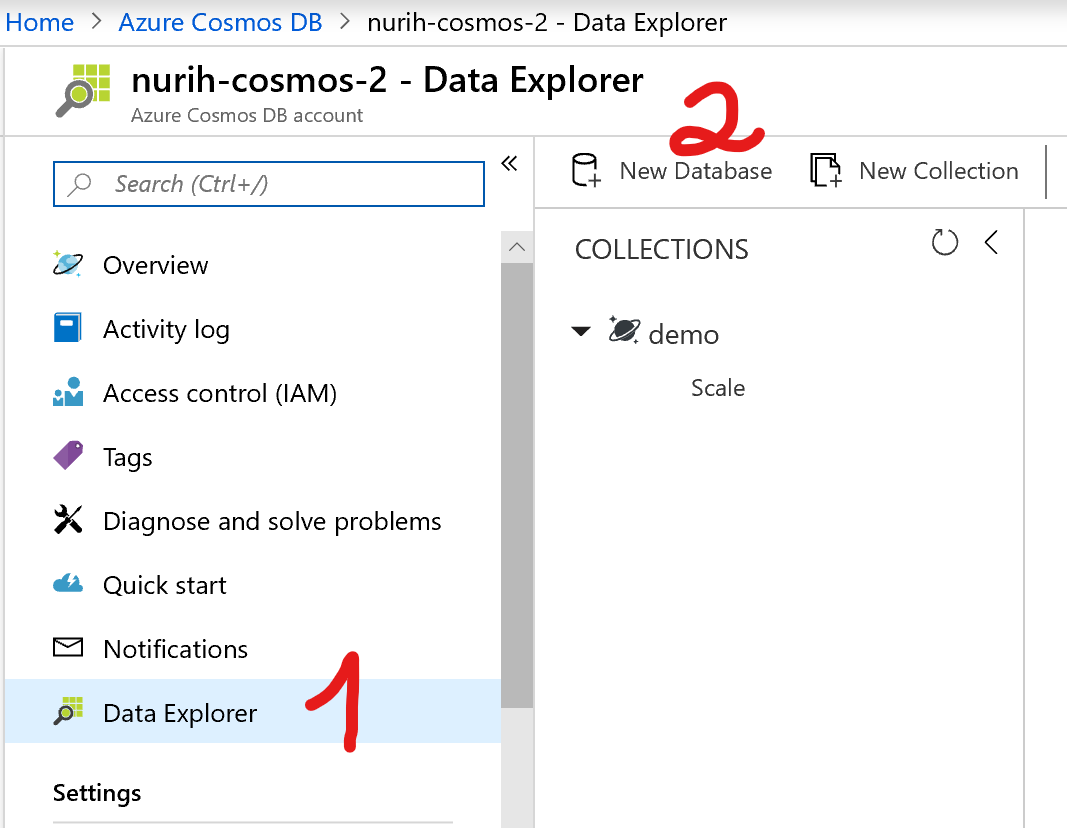This screenshot has height=828, width=1067.
Task: Click the Data Explorer sidebar icon
Action: click(x=68, y=711)
